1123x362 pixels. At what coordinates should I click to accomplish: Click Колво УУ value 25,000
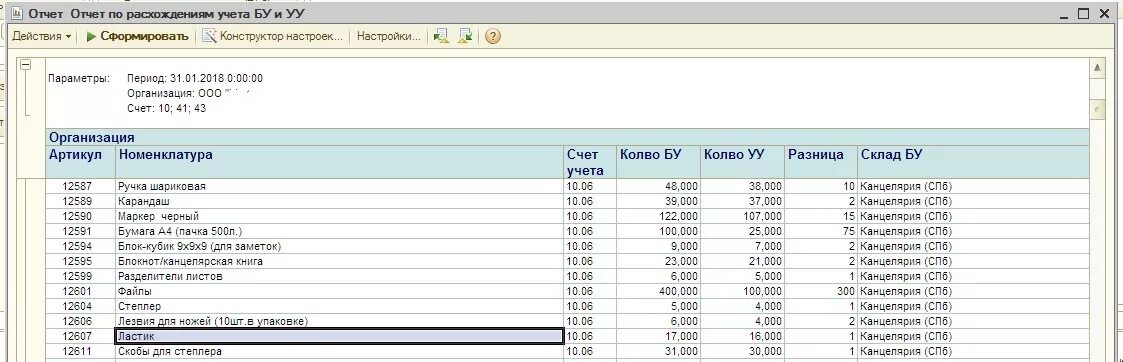(x=764, y=232)
